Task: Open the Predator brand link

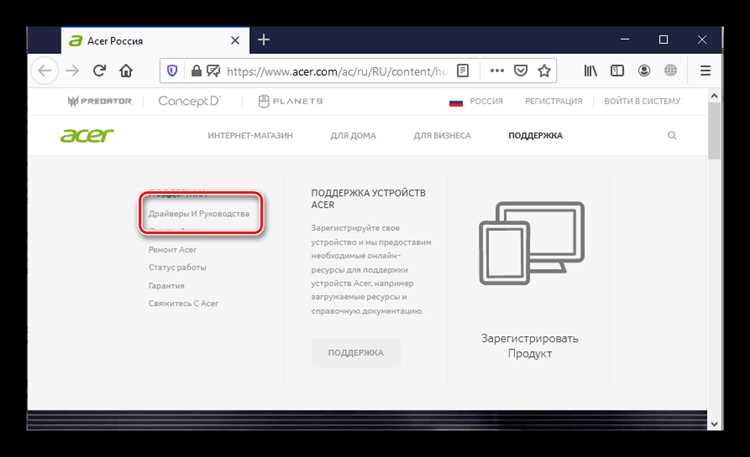Action: (x=99, y=101)
